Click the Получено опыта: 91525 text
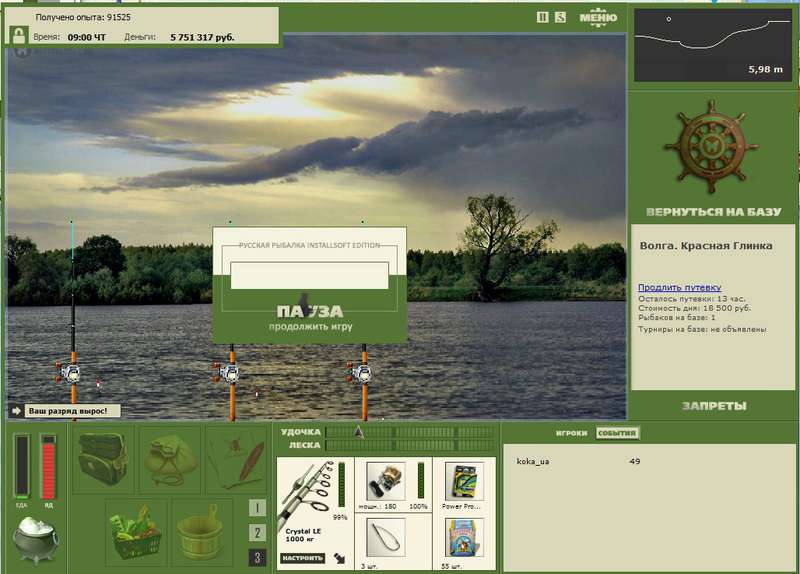 click(x=83, y=17)
